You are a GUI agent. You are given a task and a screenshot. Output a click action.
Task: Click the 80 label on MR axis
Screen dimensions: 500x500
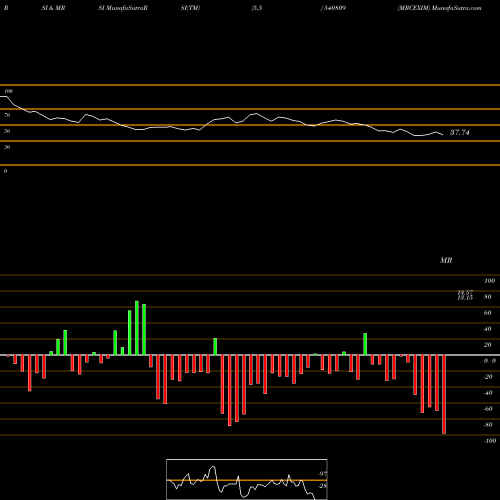(488, 297)
